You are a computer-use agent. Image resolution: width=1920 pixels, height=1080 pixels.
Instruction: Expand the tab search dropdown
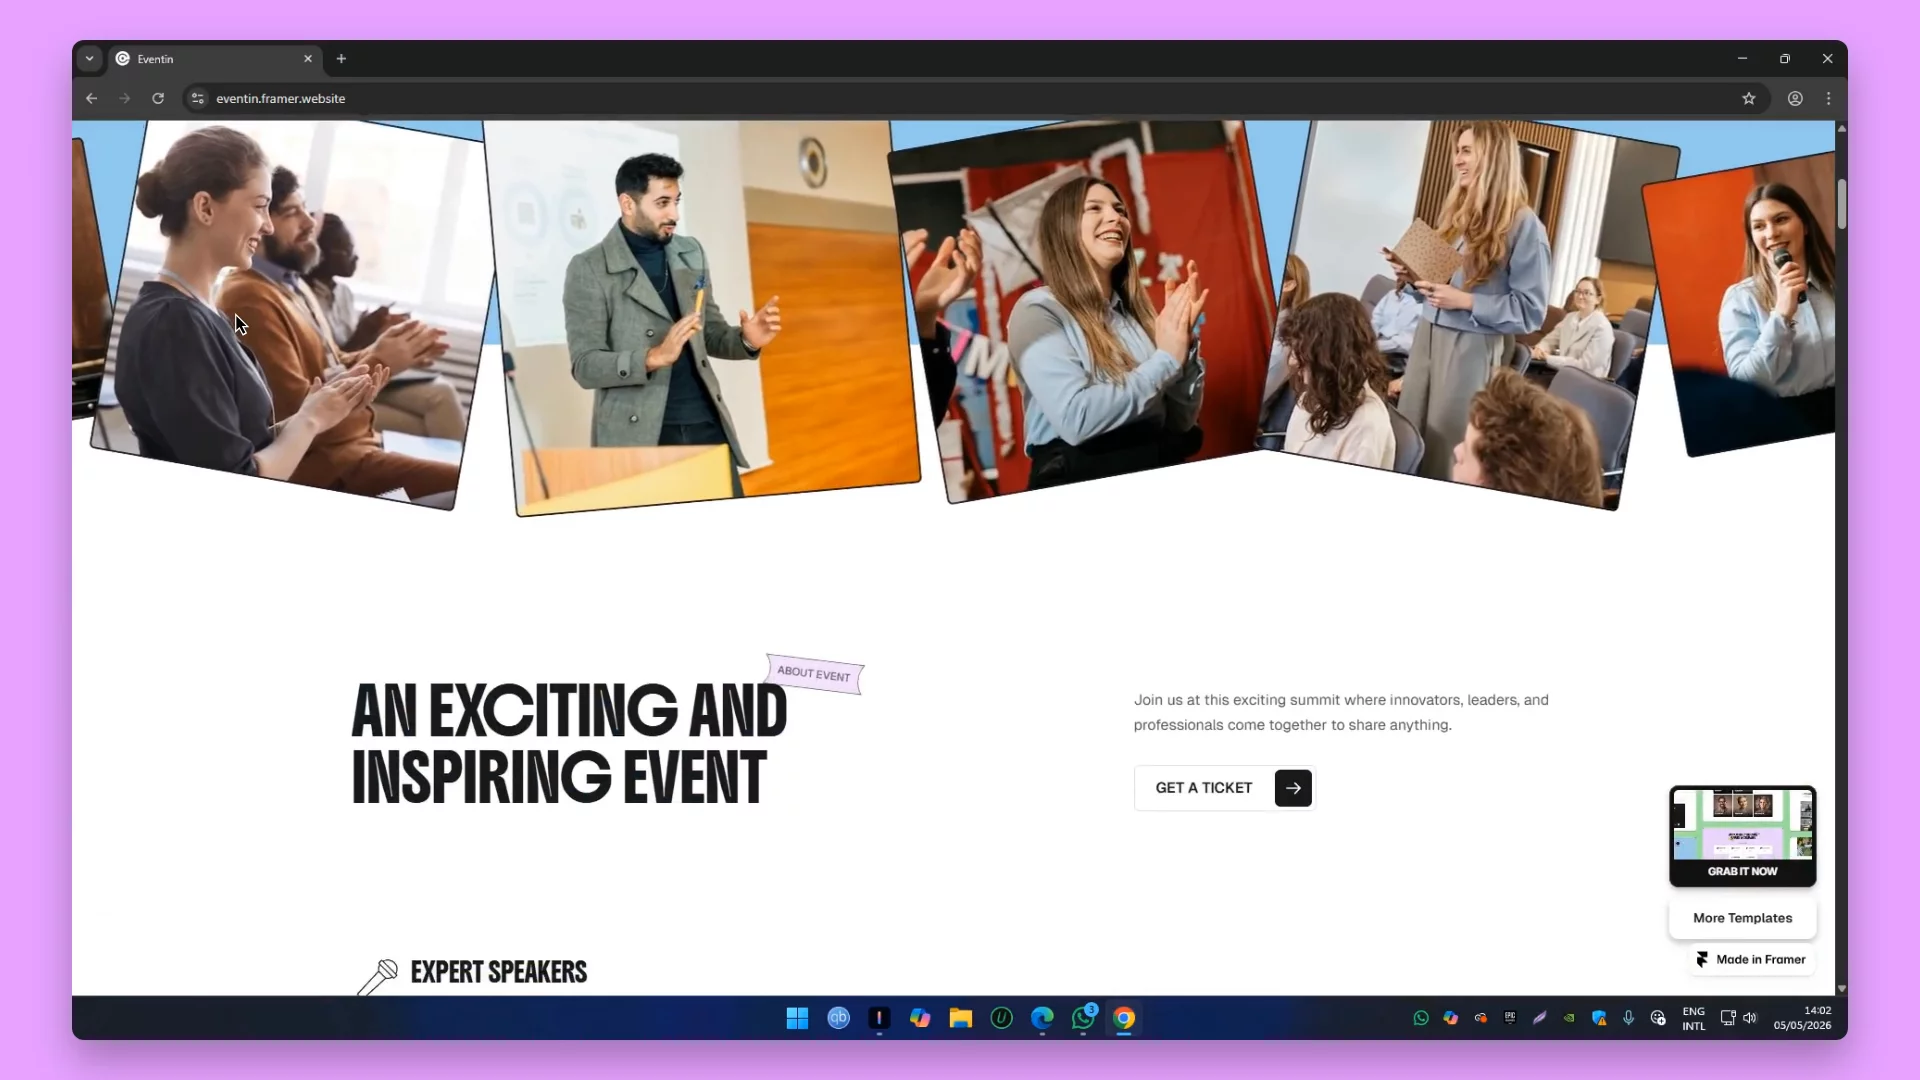pos(89,59)
